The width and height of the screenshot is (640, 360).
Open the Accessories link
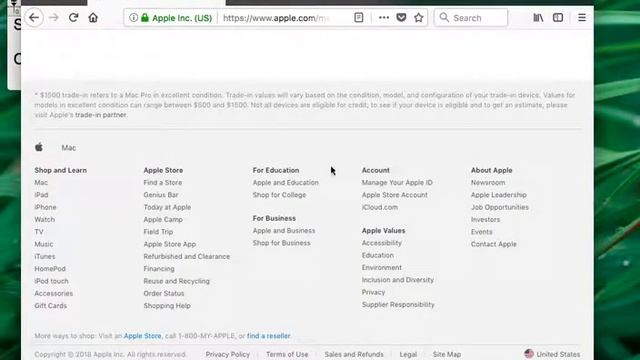click(x=53, y=293)
